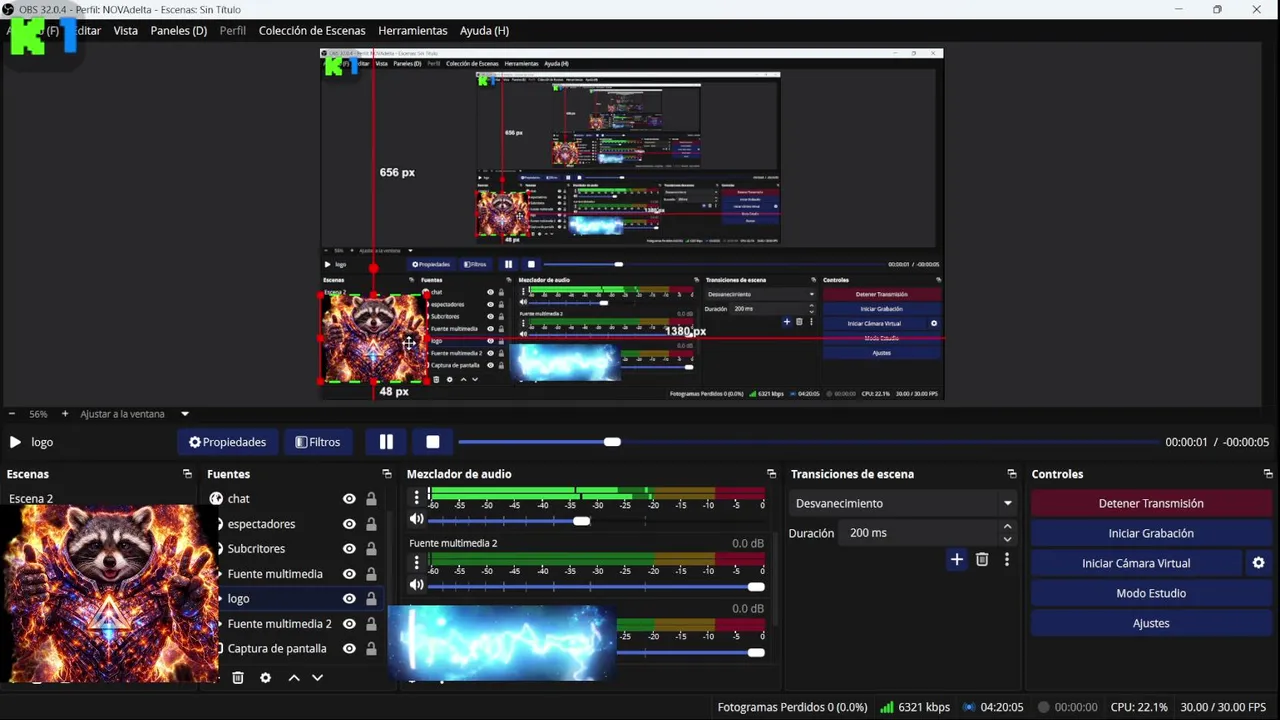The height and width of the screenshot is (720, 1280).
Task: Undock the Fuentes panel with float icon
Action: point(387,474)
